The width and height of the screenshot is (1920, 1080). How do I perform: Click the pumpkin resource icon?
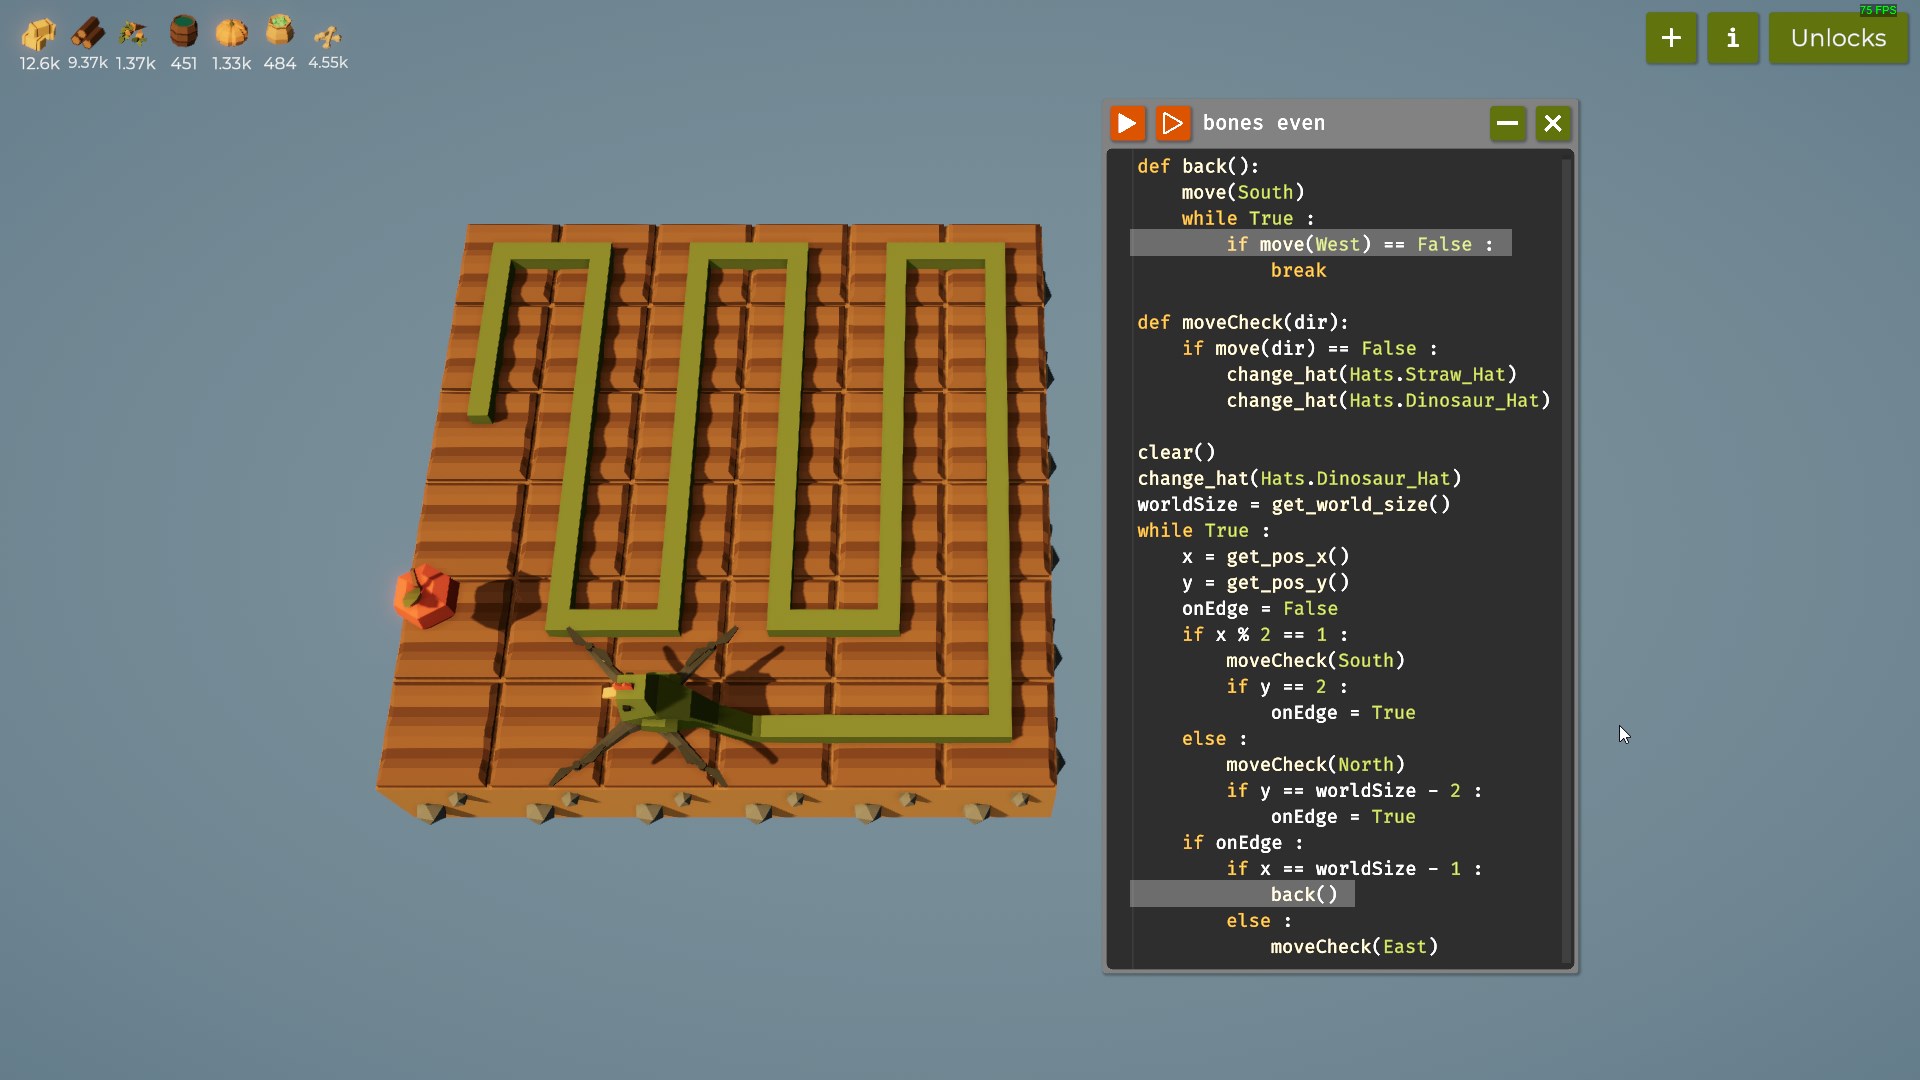coord(231,33)
